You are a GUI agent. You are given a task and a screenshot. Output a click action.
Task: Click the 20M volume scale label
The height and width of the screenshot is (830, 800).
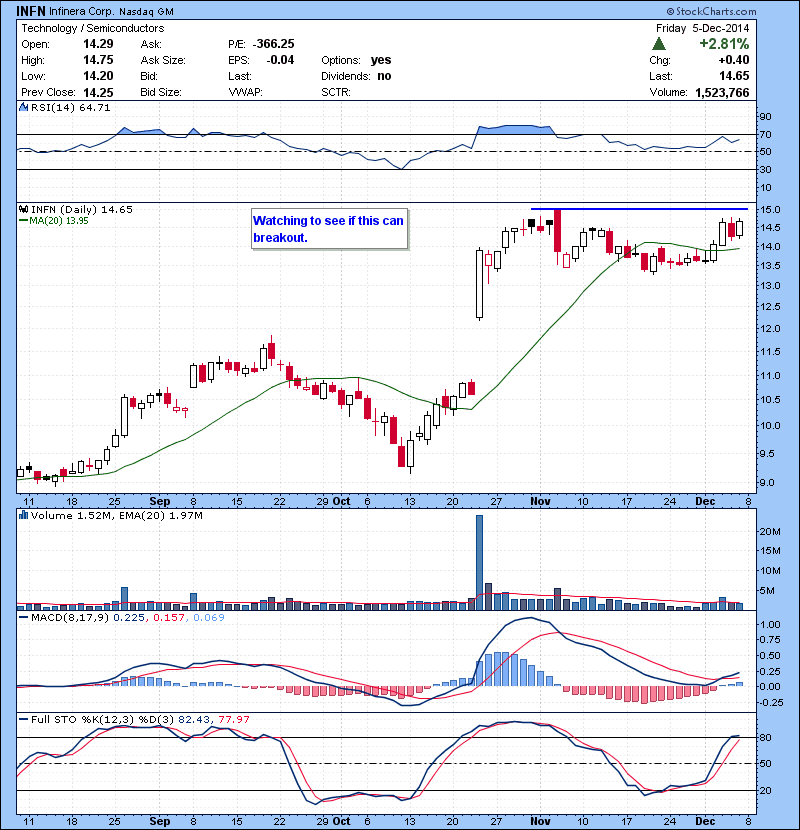pos(770,531)
